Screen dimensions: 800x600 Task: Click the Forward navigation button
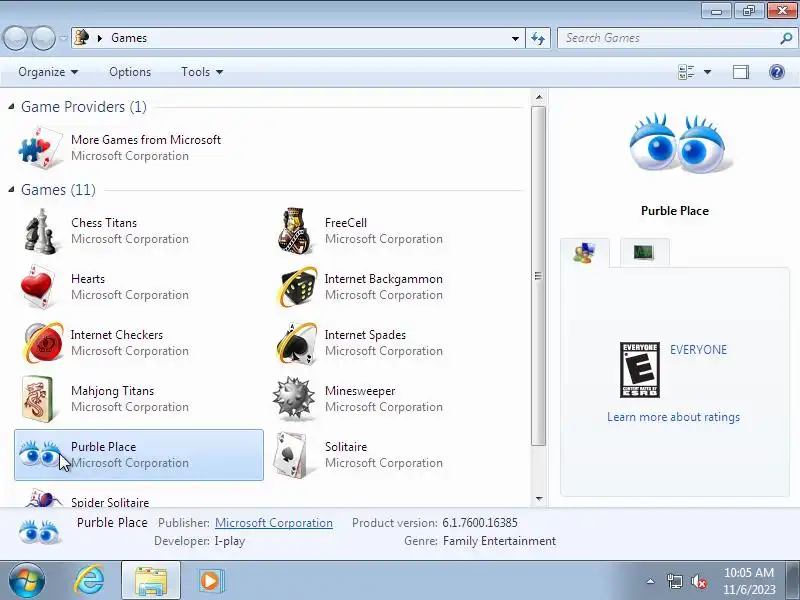click(x=44, y=38)
